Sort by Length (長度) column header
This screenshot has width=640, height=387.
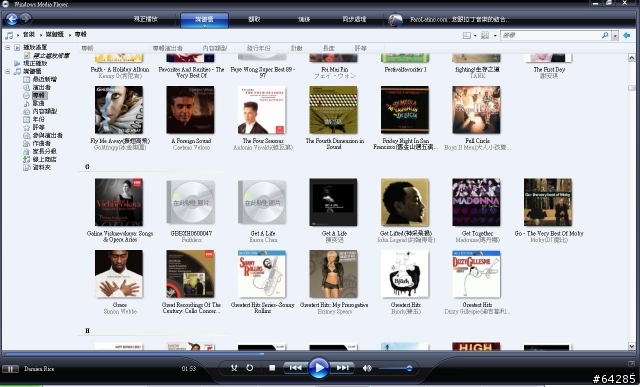coord(329,49)
